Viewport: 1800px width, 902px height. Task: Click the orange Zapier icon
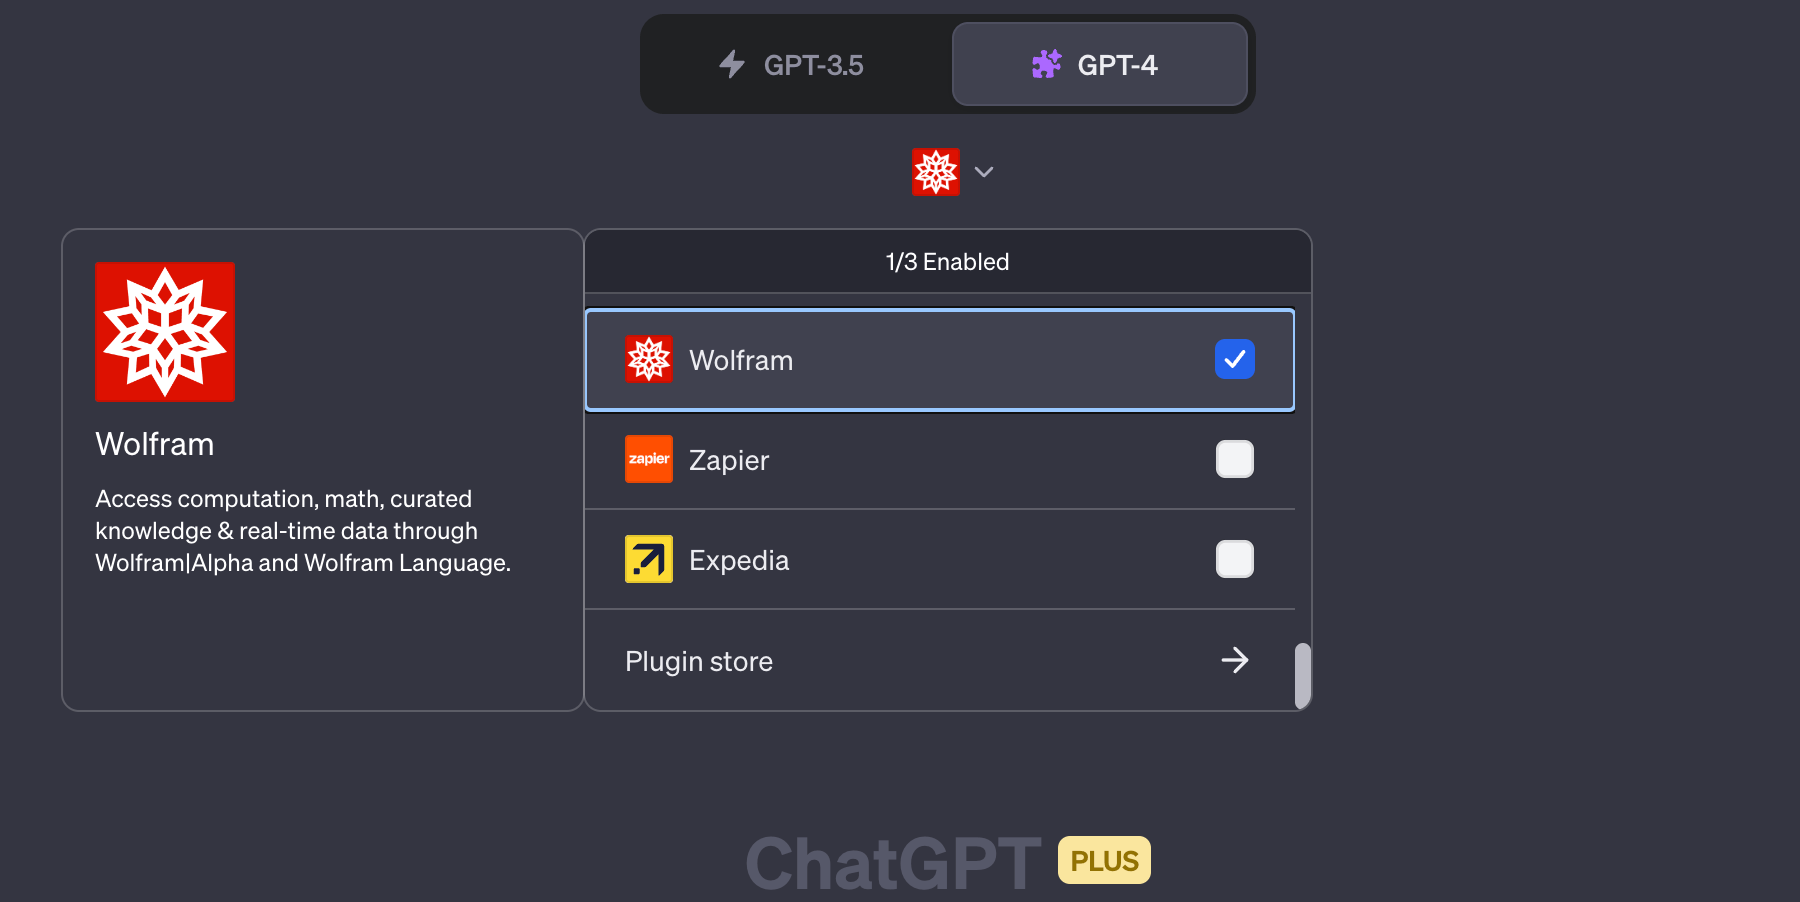649,459
